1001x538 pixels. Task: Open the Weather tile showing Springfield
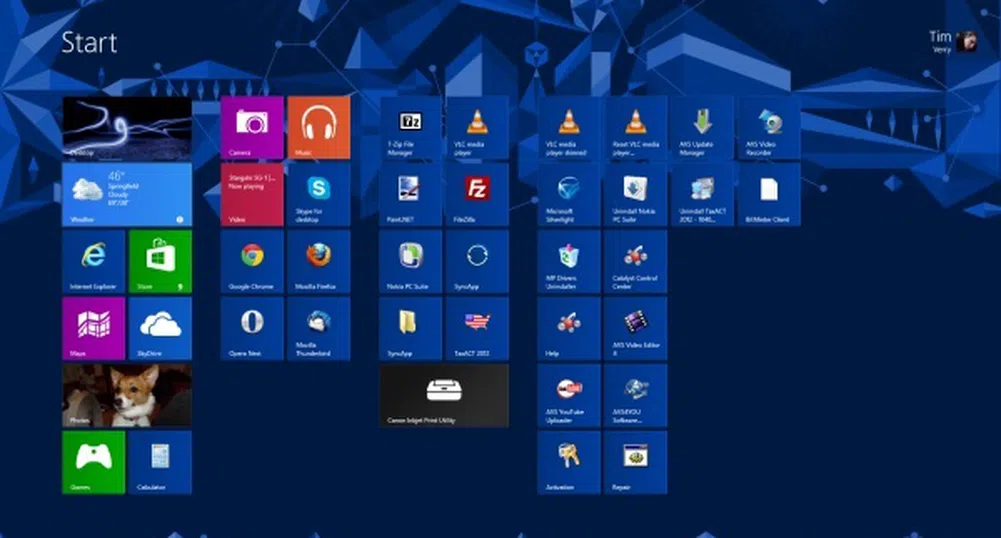coord(127,195)
